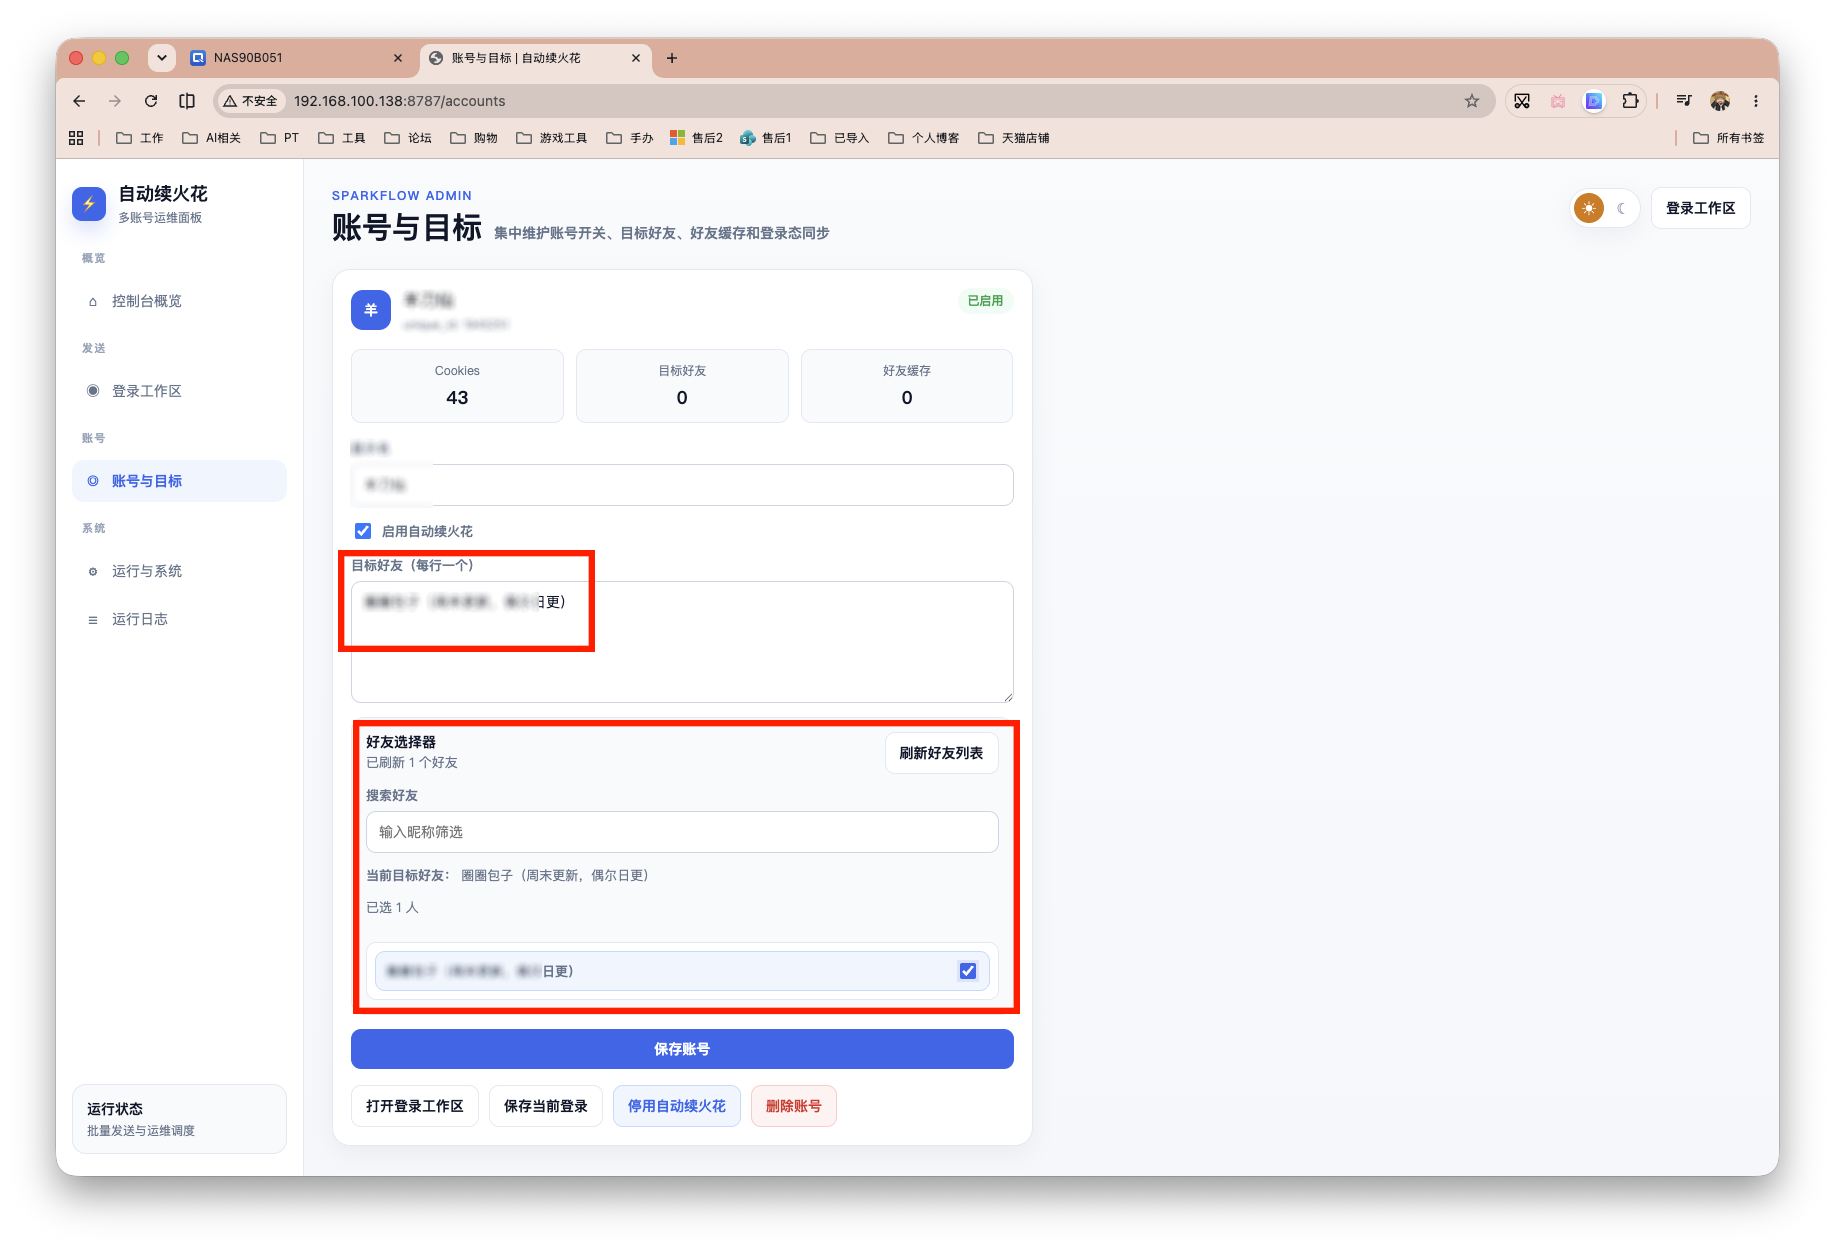The image size is (1835, 1250).
Task: Click the browser forward arrow
Action: [x=115, y=101]
